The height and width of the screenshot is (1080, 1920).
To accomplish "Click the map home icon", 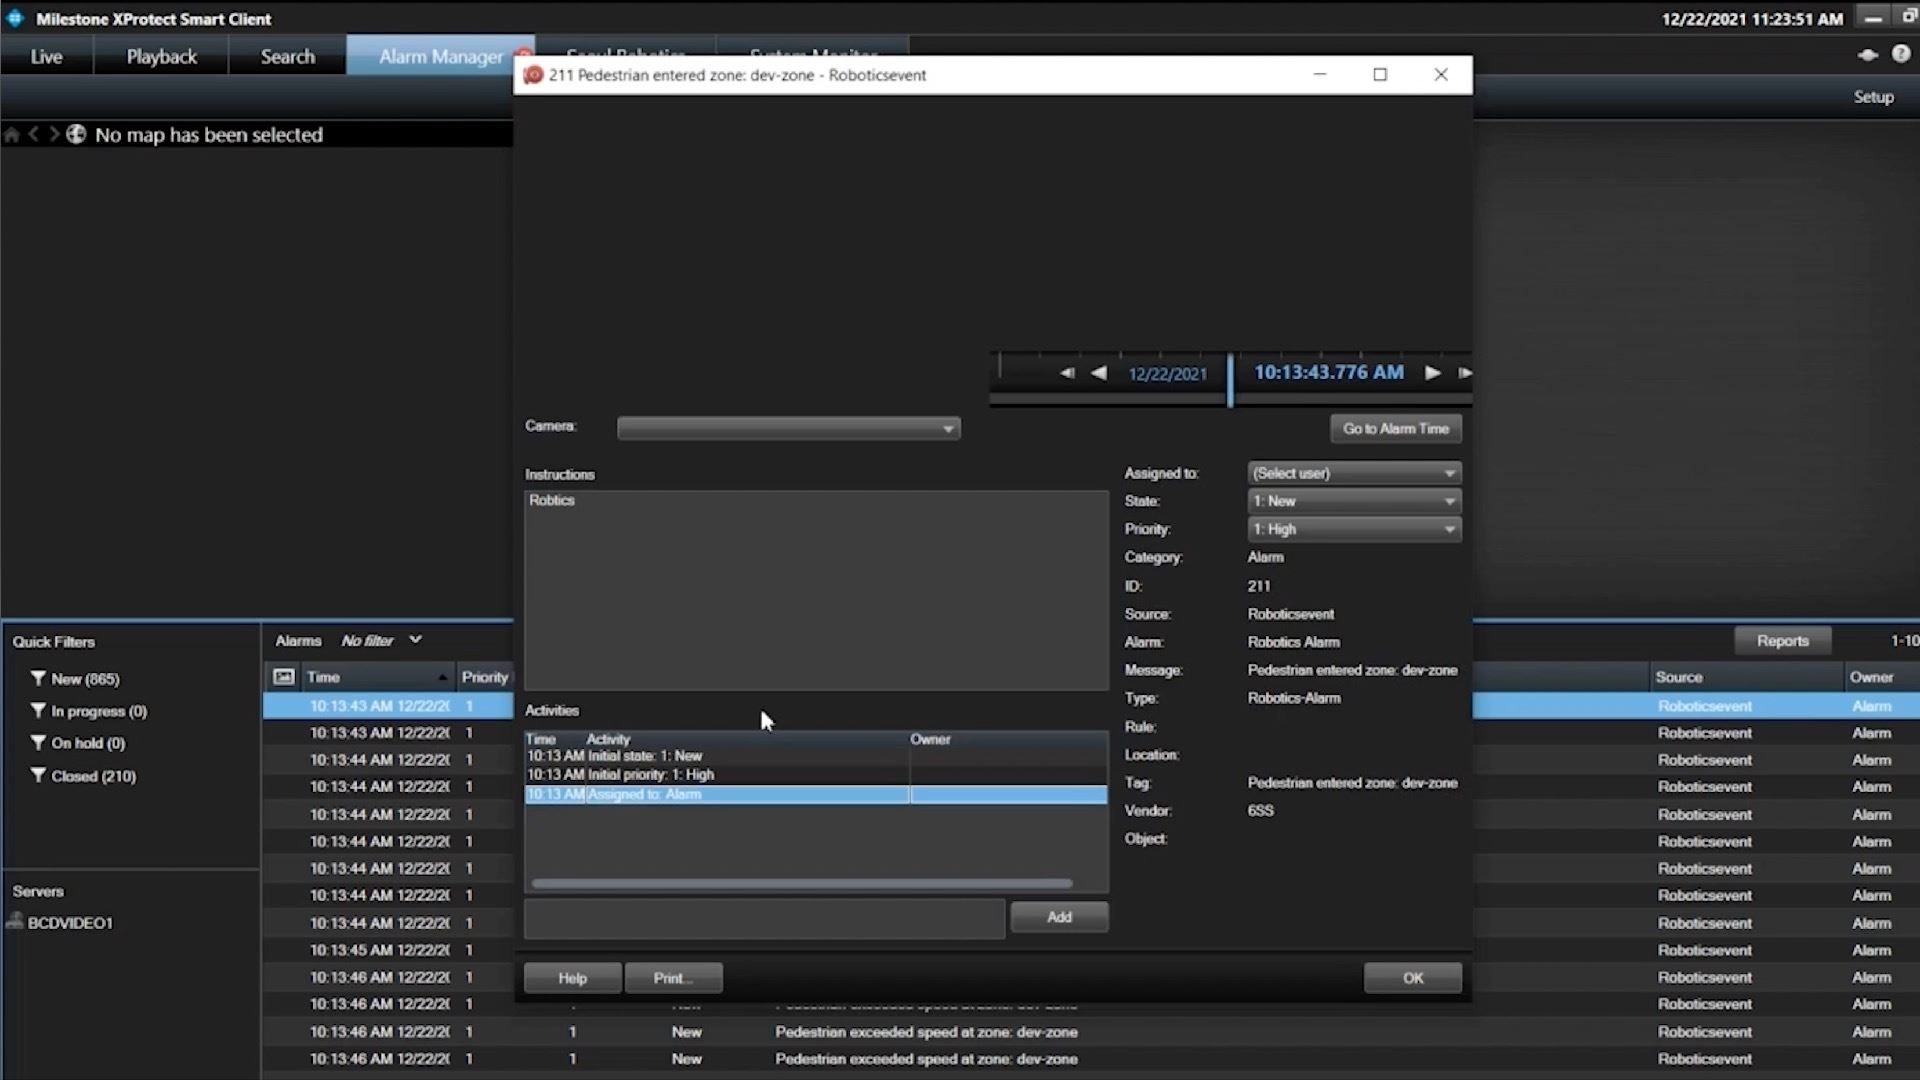I will tap(12, 135).
